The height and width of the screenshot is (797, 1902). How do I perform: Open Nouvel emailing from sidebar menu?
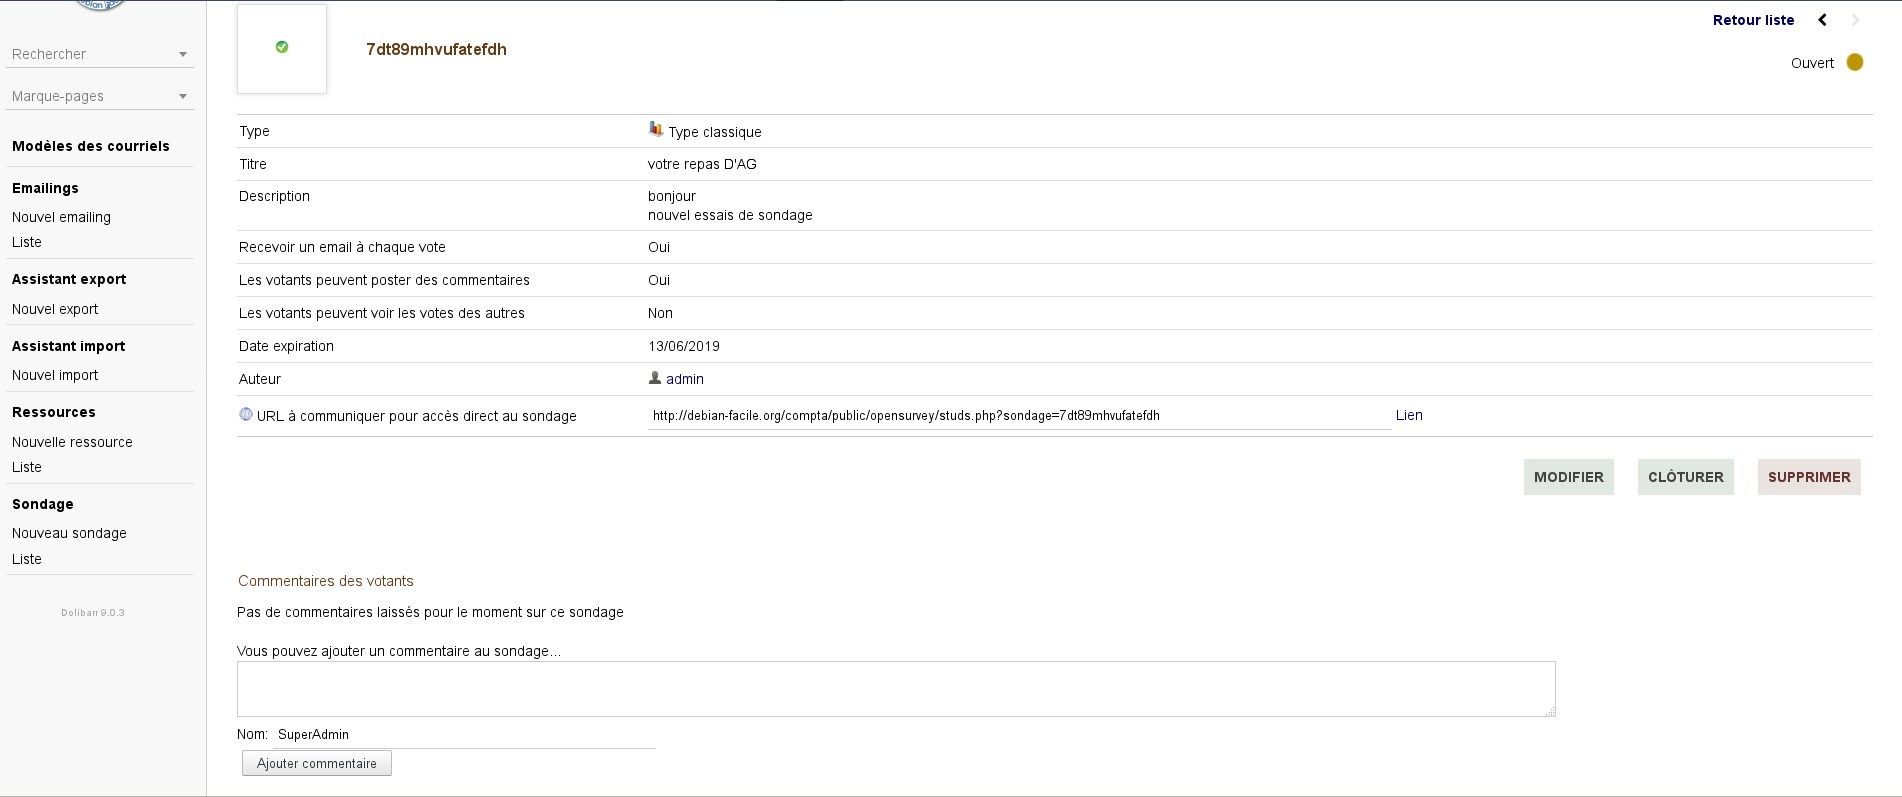point(61,217)
